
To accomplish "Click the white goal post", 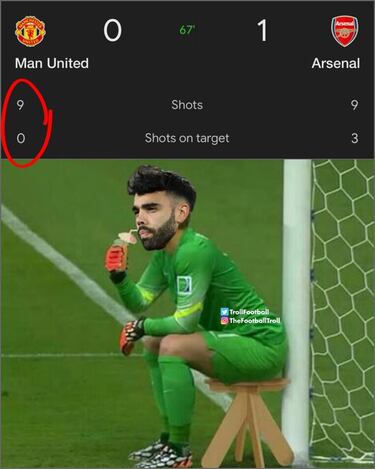I will tap(297, 308).
